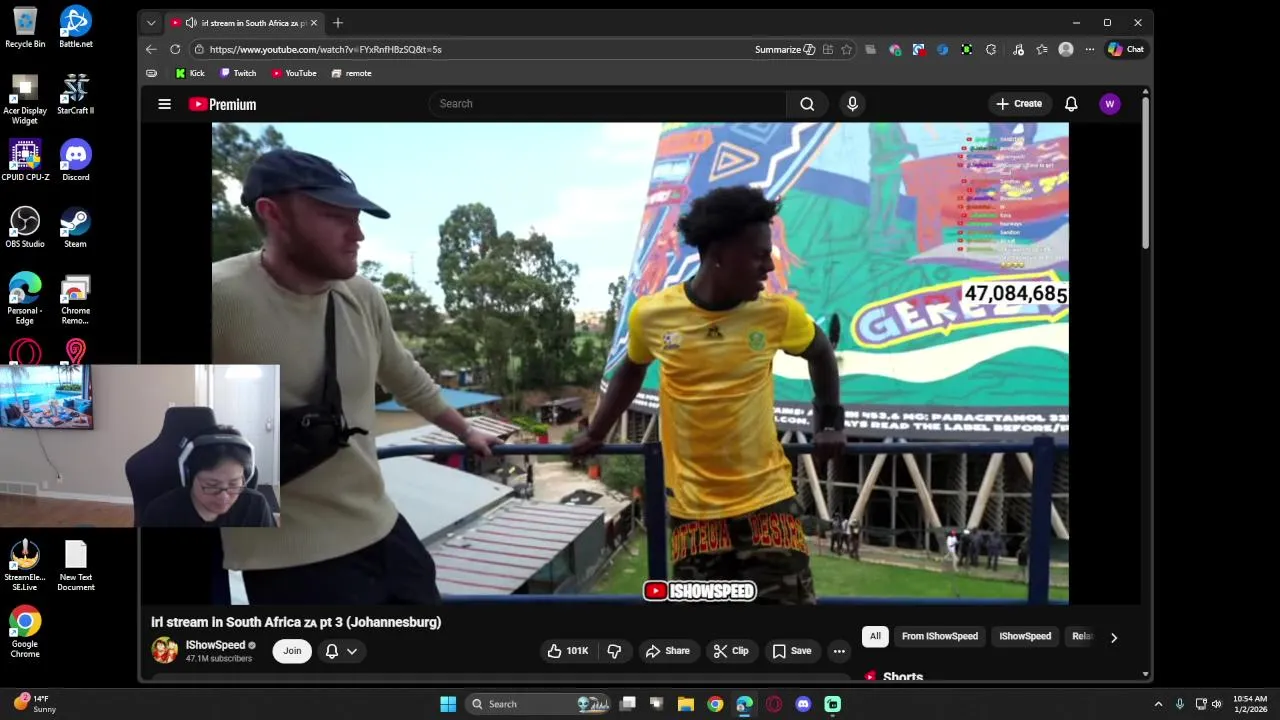The height and width of the screenshot is (720, 1280).
Task: Join the IShowSpeed channel membership
Action: 292,651
